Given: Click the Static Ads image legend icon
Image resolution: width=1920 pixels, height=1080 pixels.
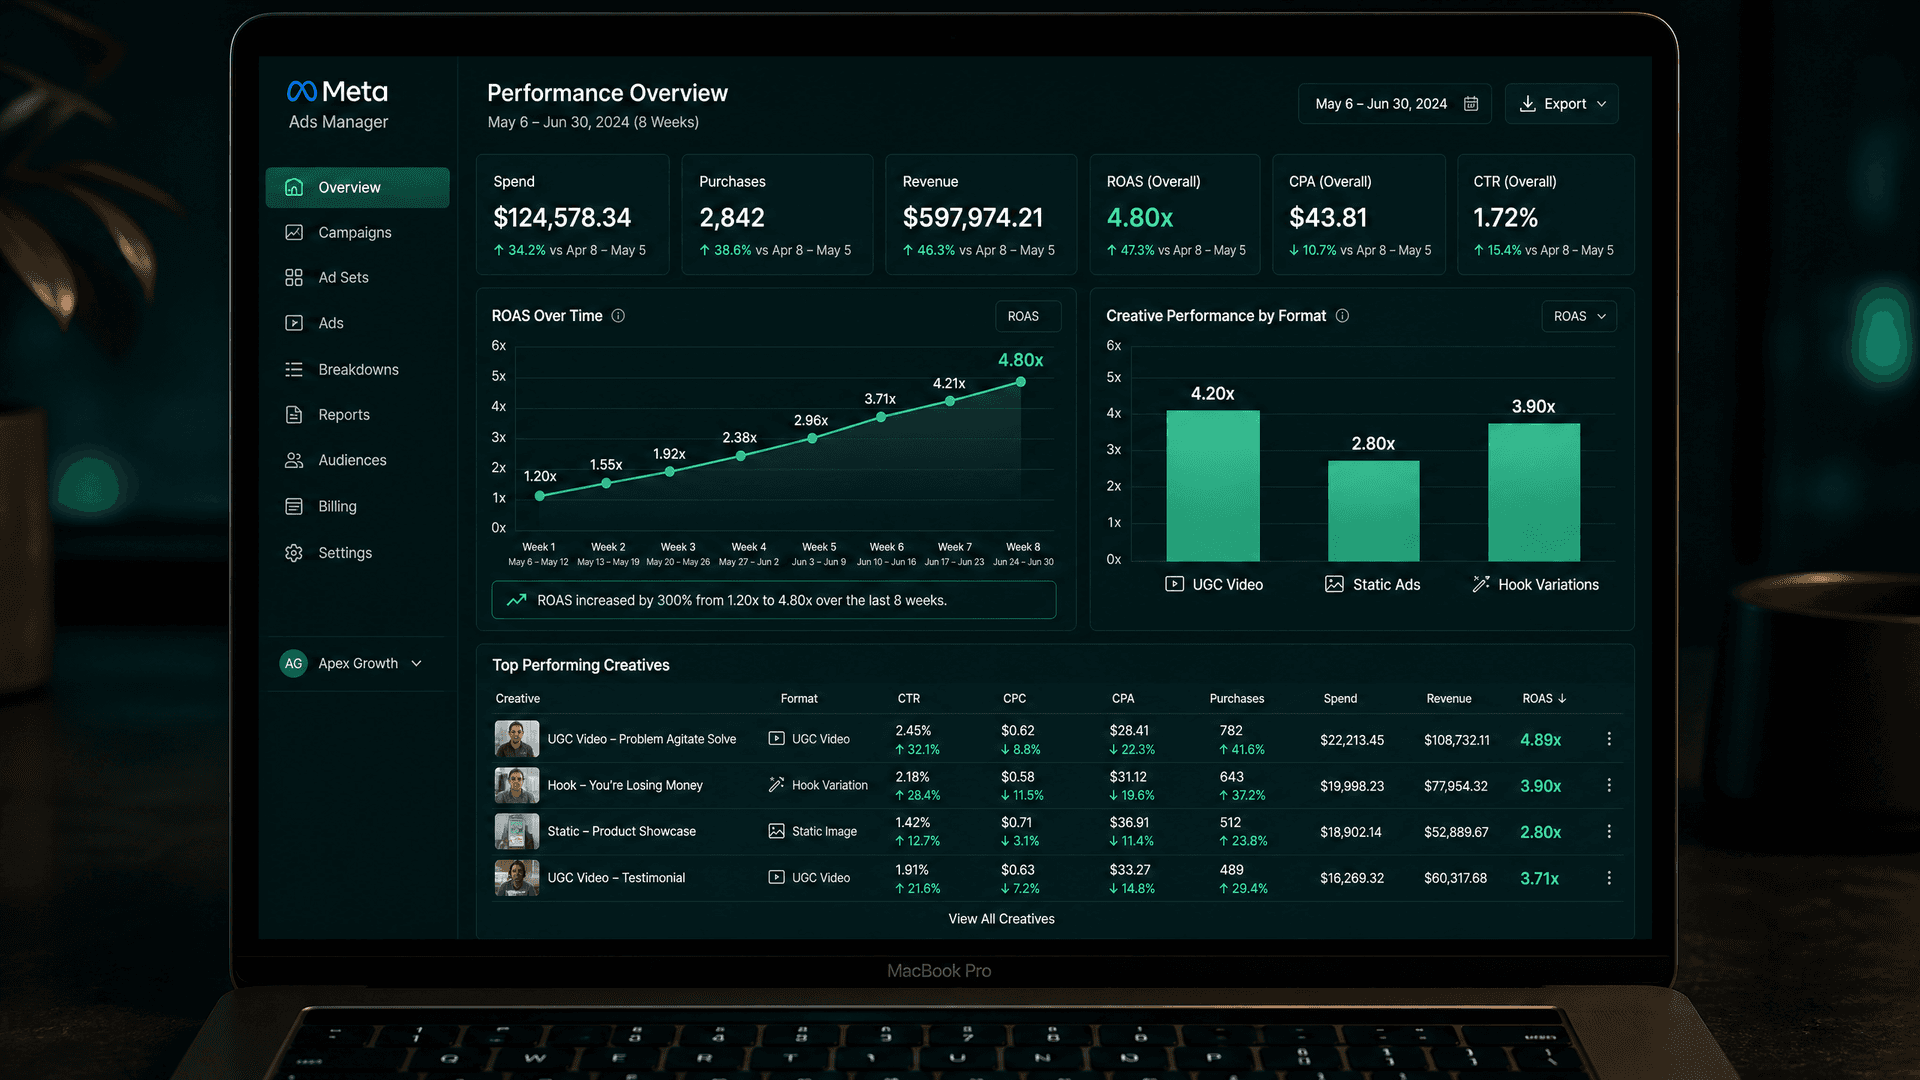Looking at the screenshot, I should tap(1335, 584).
